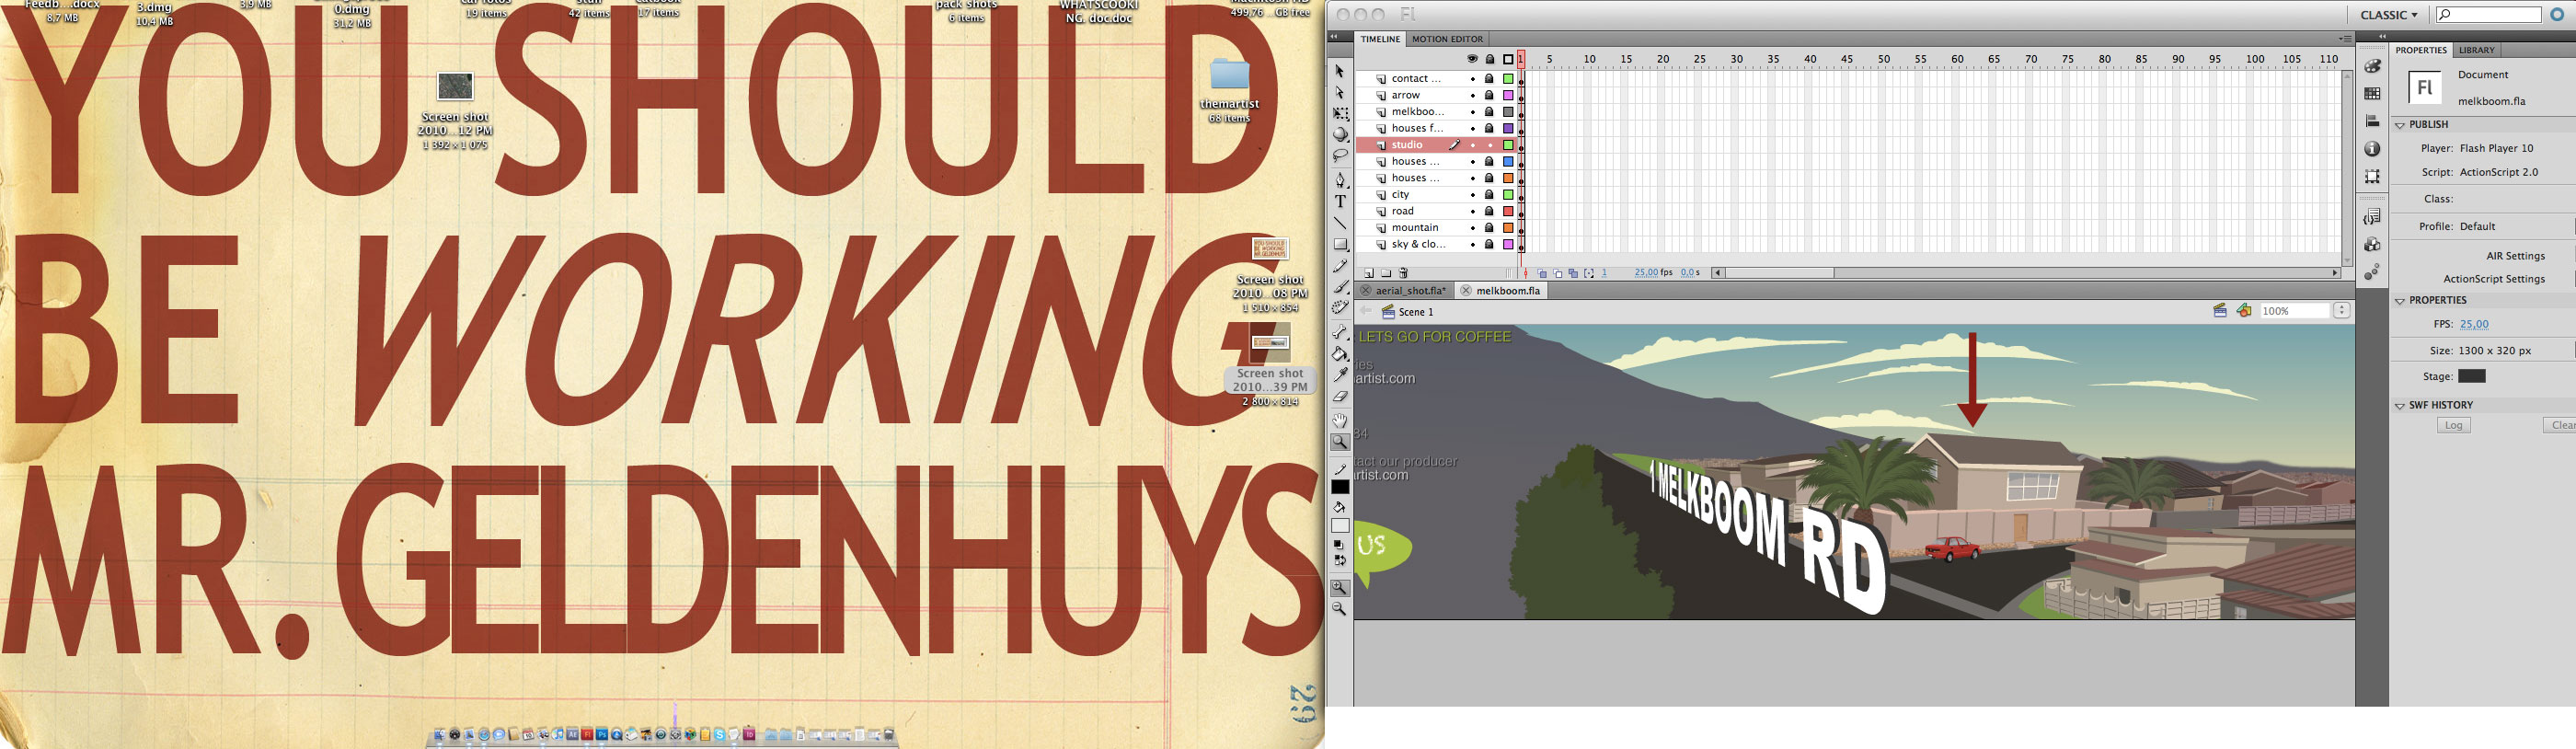Click the Edit Scene clapperboard icon

click(x=2220, y=311)
